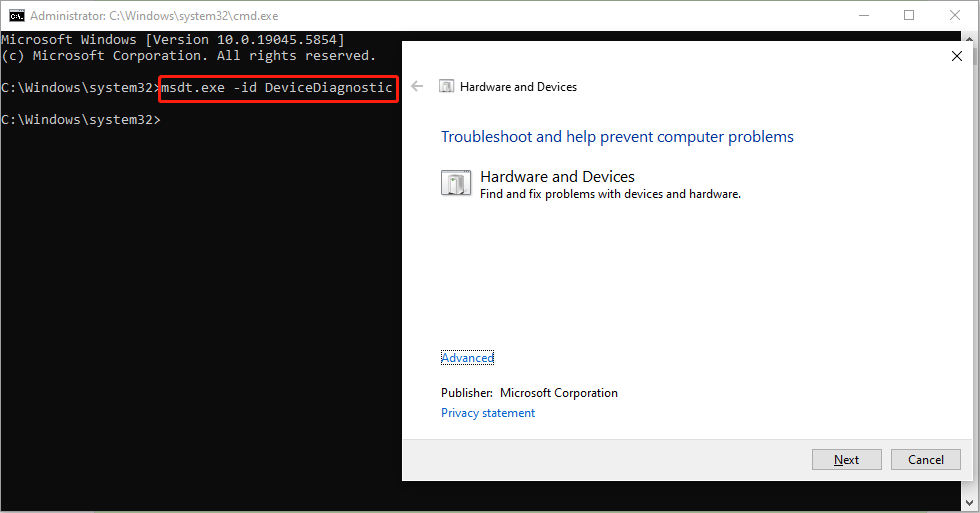Click the cmd.exe icon in title bar

click(16, 15)
